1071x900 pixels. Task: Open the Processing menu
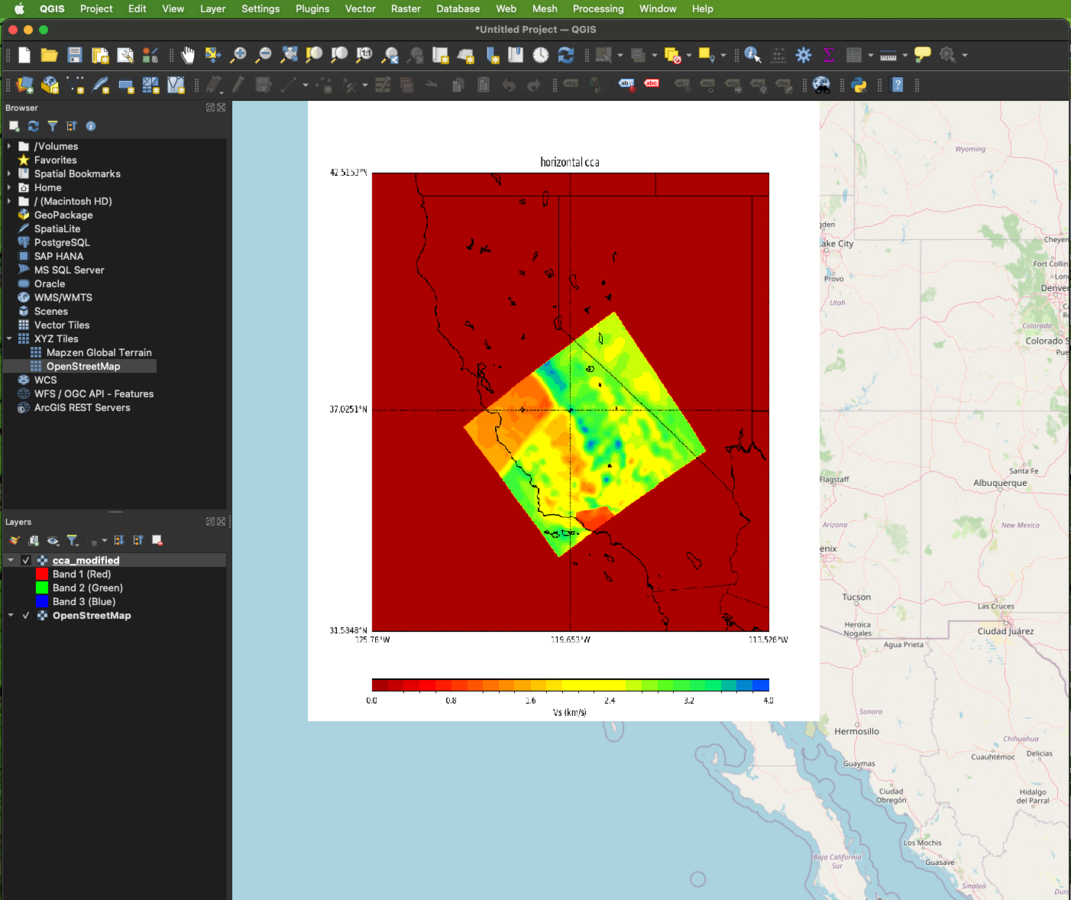(x=597, y=8)
